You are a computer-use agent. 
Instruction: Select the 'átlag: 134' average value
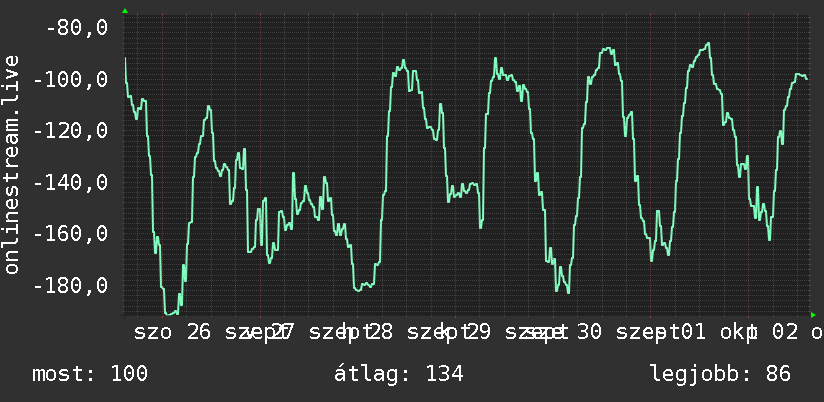click(399, 374)
